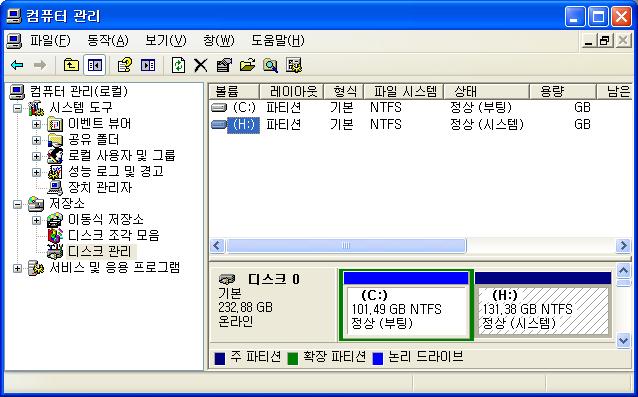Viewport: 638px width, 397px height.
Task: Collapse the 시스템 도구 tree node
Action: (17, 108)
